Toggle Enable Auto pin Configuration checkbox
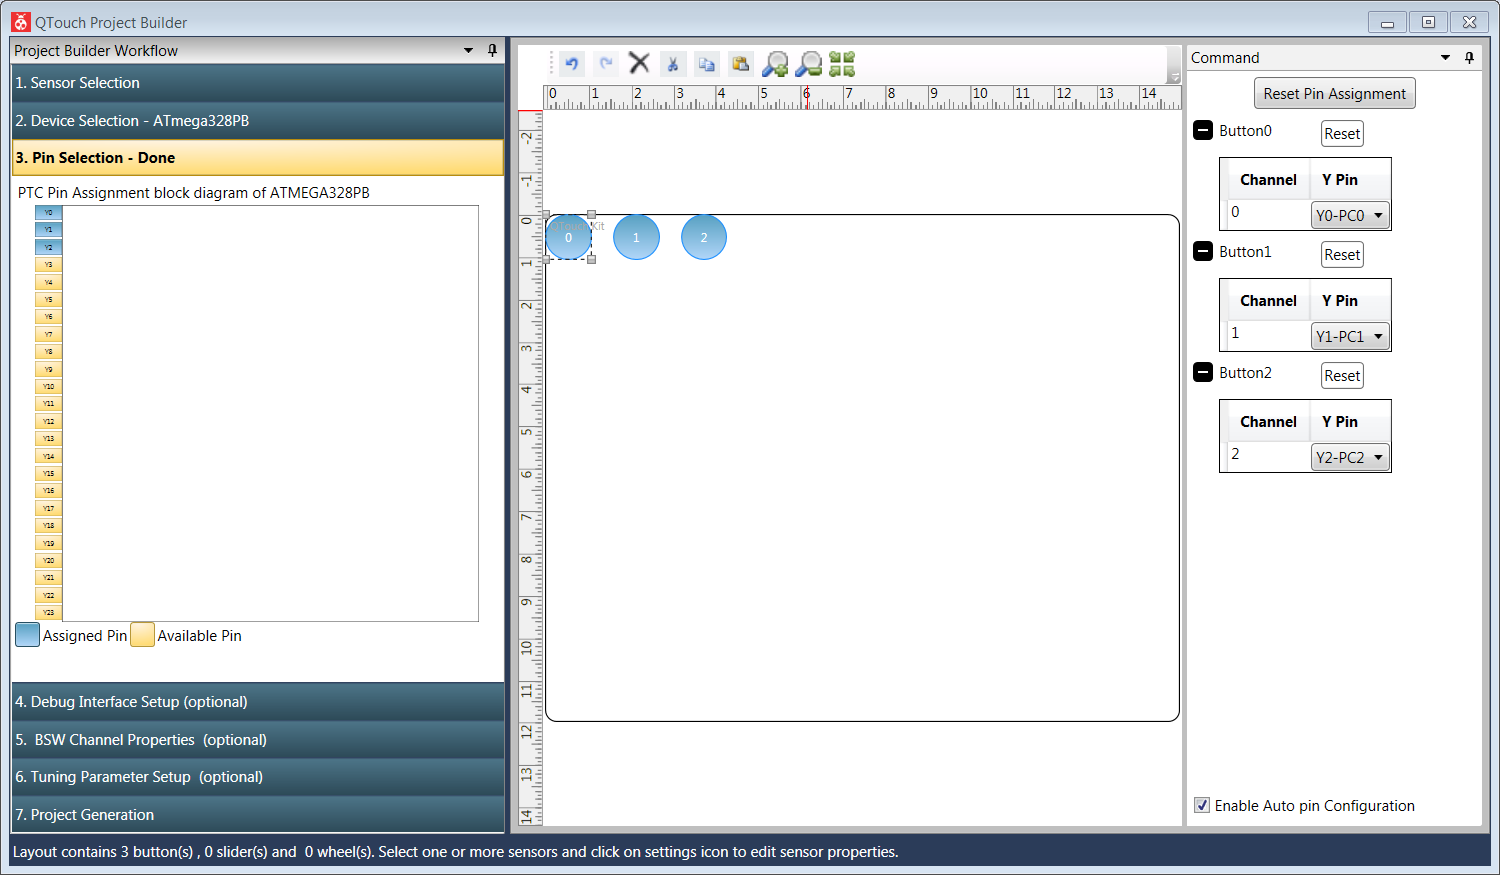The image size is (1500, 875). coord(1202,806)
